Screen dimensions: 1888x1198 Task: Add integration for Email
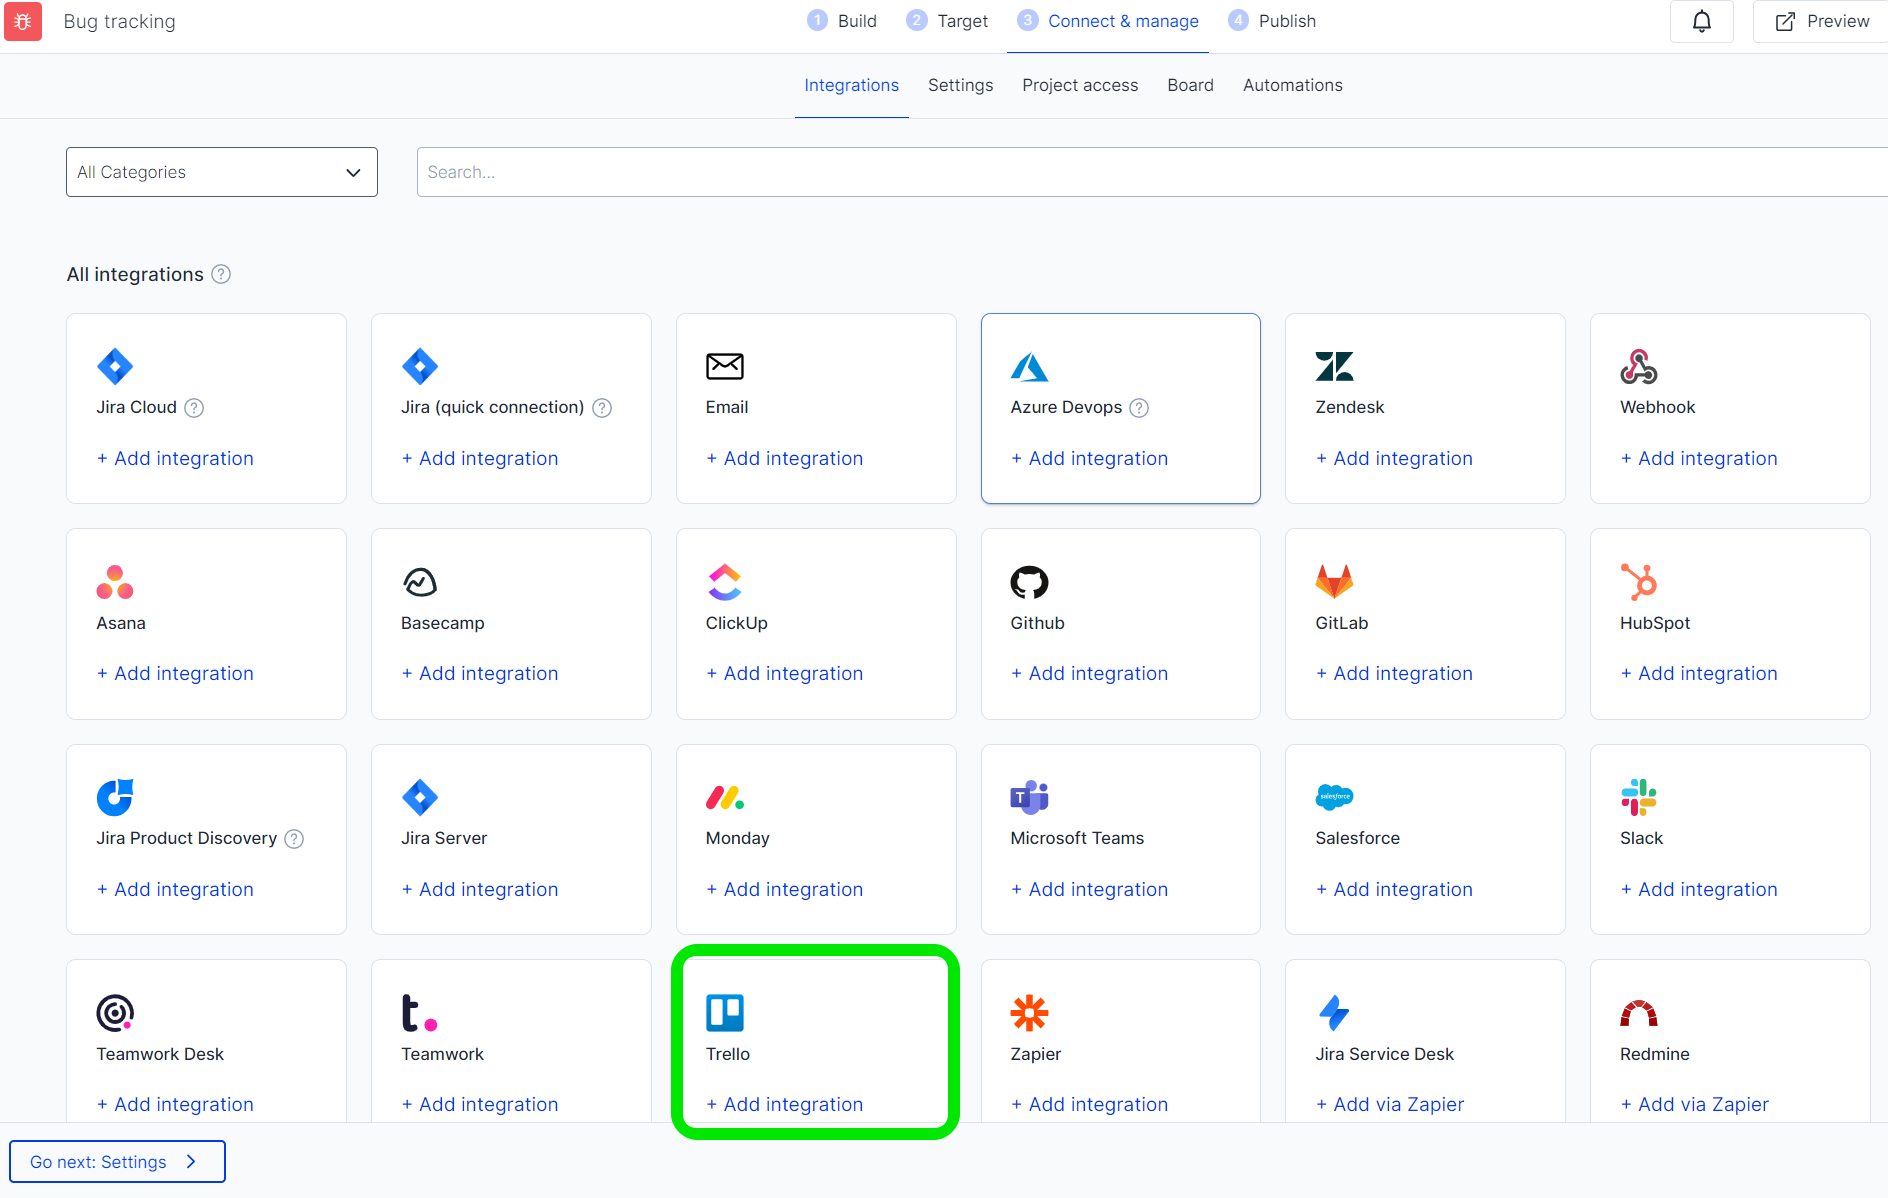(x=785, y=458)
